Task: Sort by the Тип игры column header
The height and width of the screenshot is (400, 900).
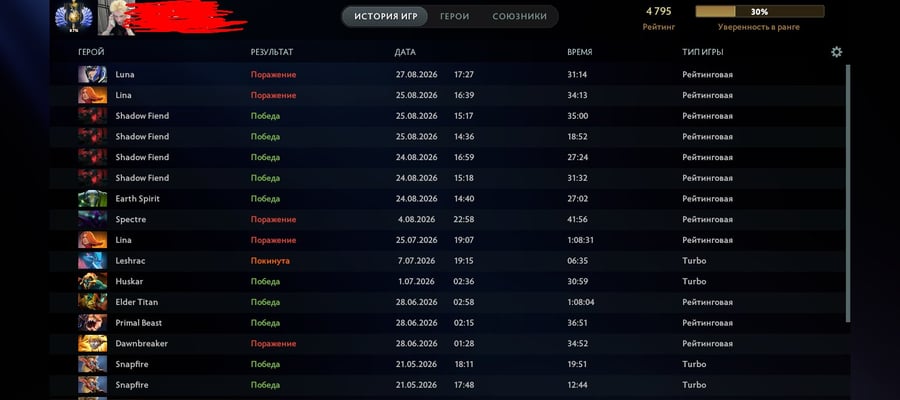Action: click(703, 52)
